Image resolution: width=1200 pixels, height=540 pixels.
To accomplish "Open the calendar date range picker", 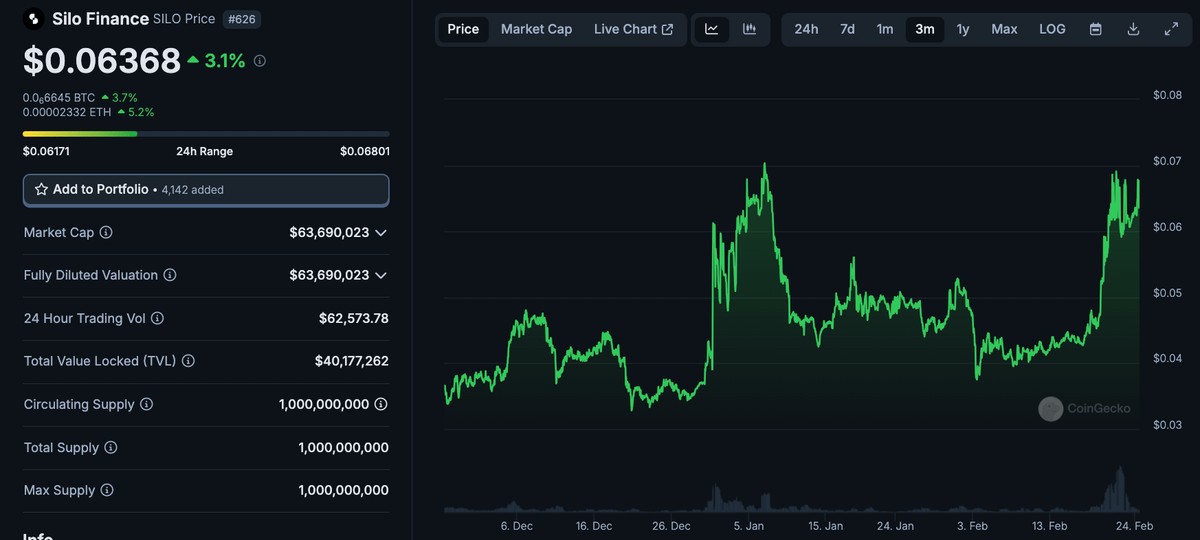I will tap(1096, 29).
